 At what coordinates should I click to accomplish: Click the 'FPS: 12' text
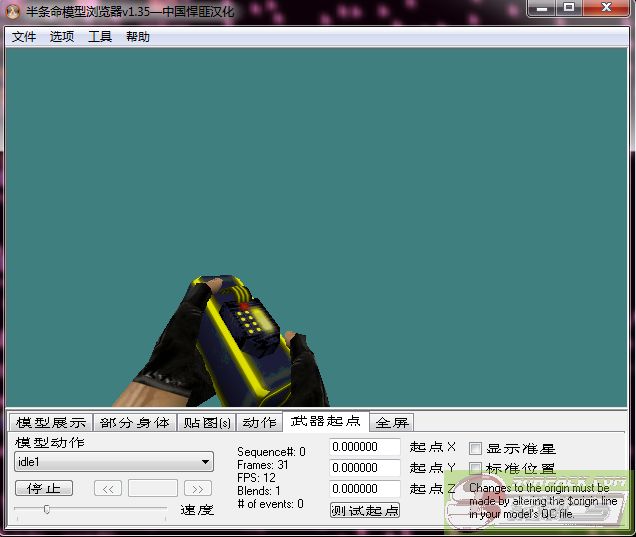[256, 478]
